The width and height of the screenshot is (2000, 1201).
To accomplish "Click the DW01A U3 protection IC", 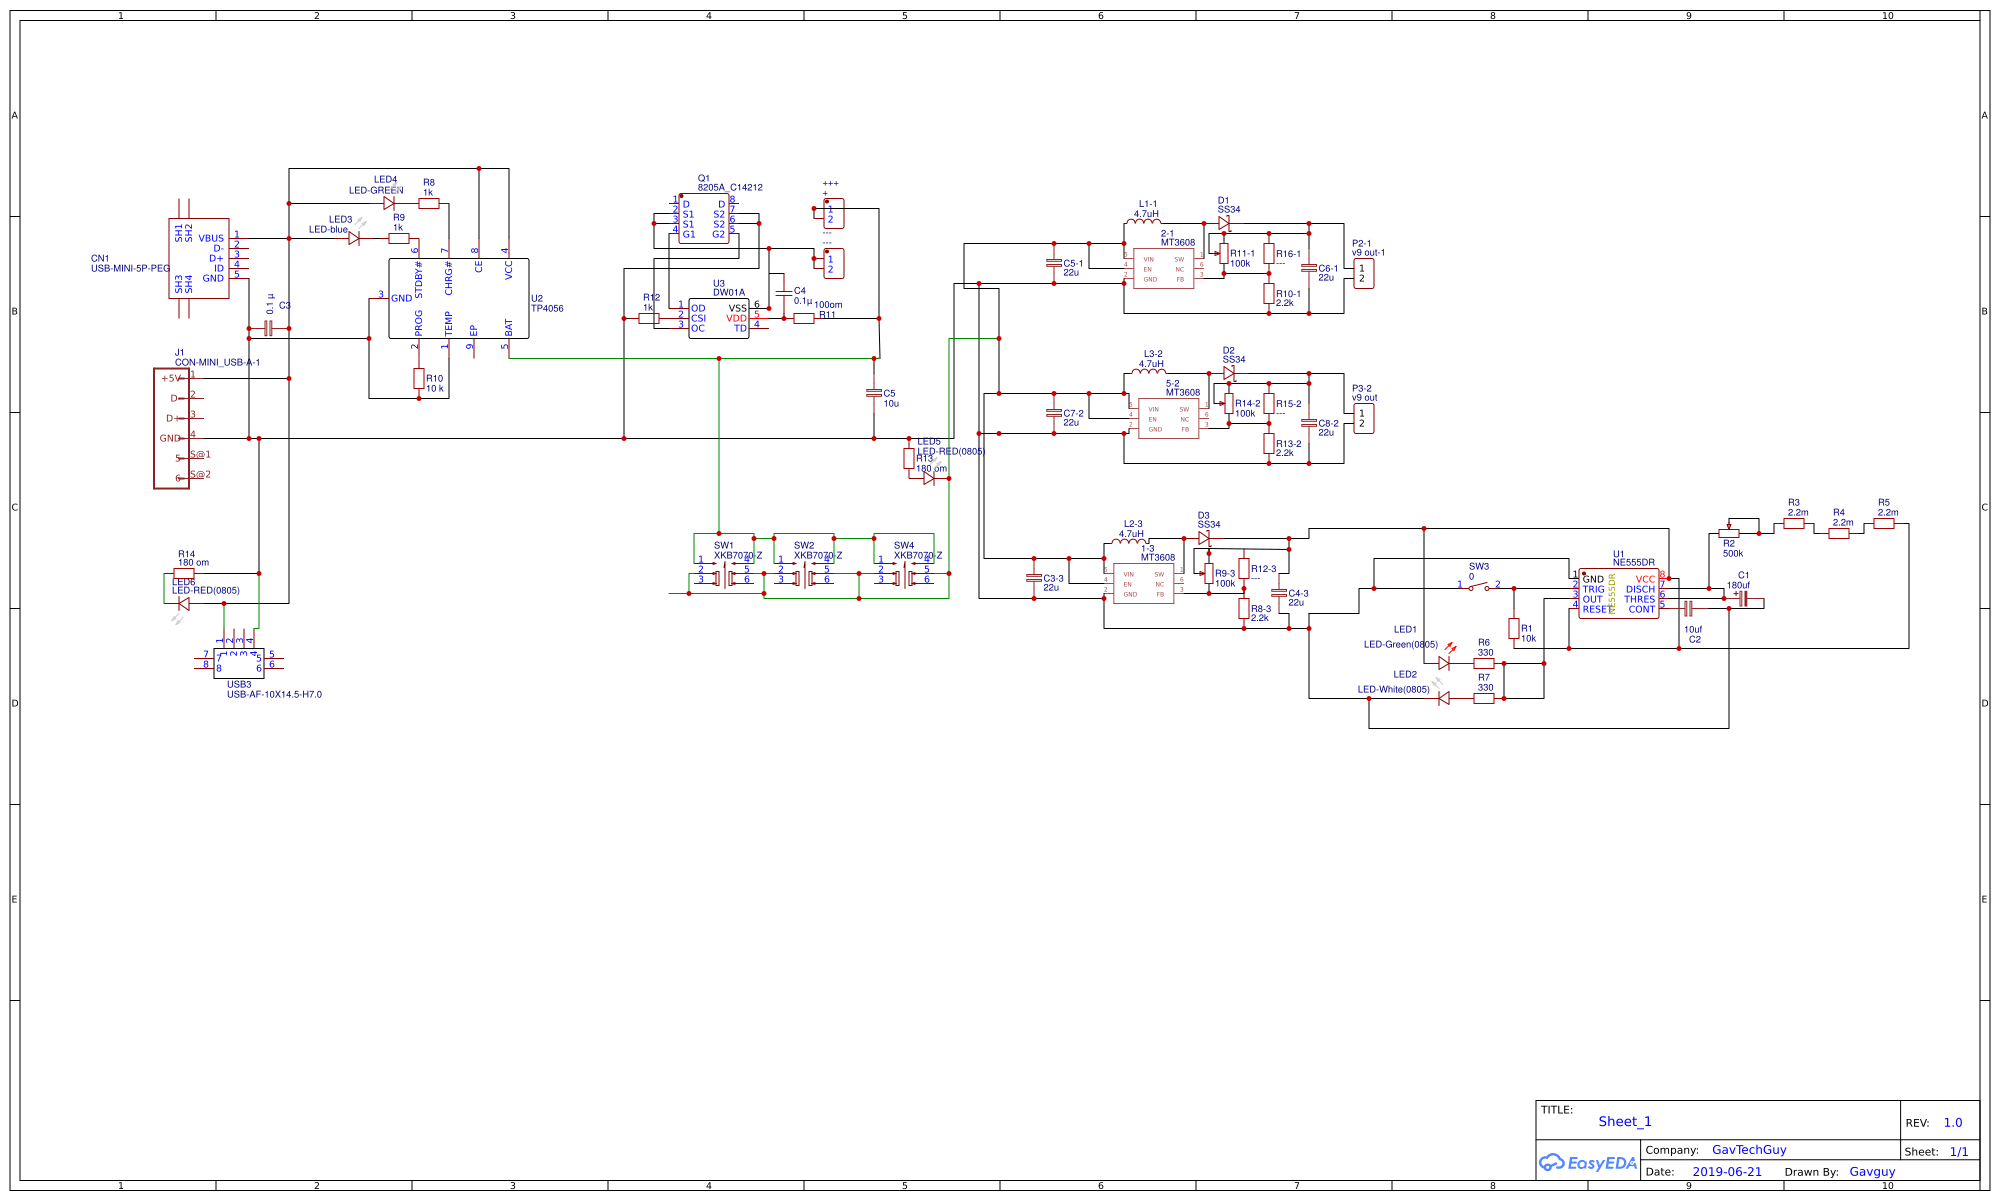I will pos(718,319).
